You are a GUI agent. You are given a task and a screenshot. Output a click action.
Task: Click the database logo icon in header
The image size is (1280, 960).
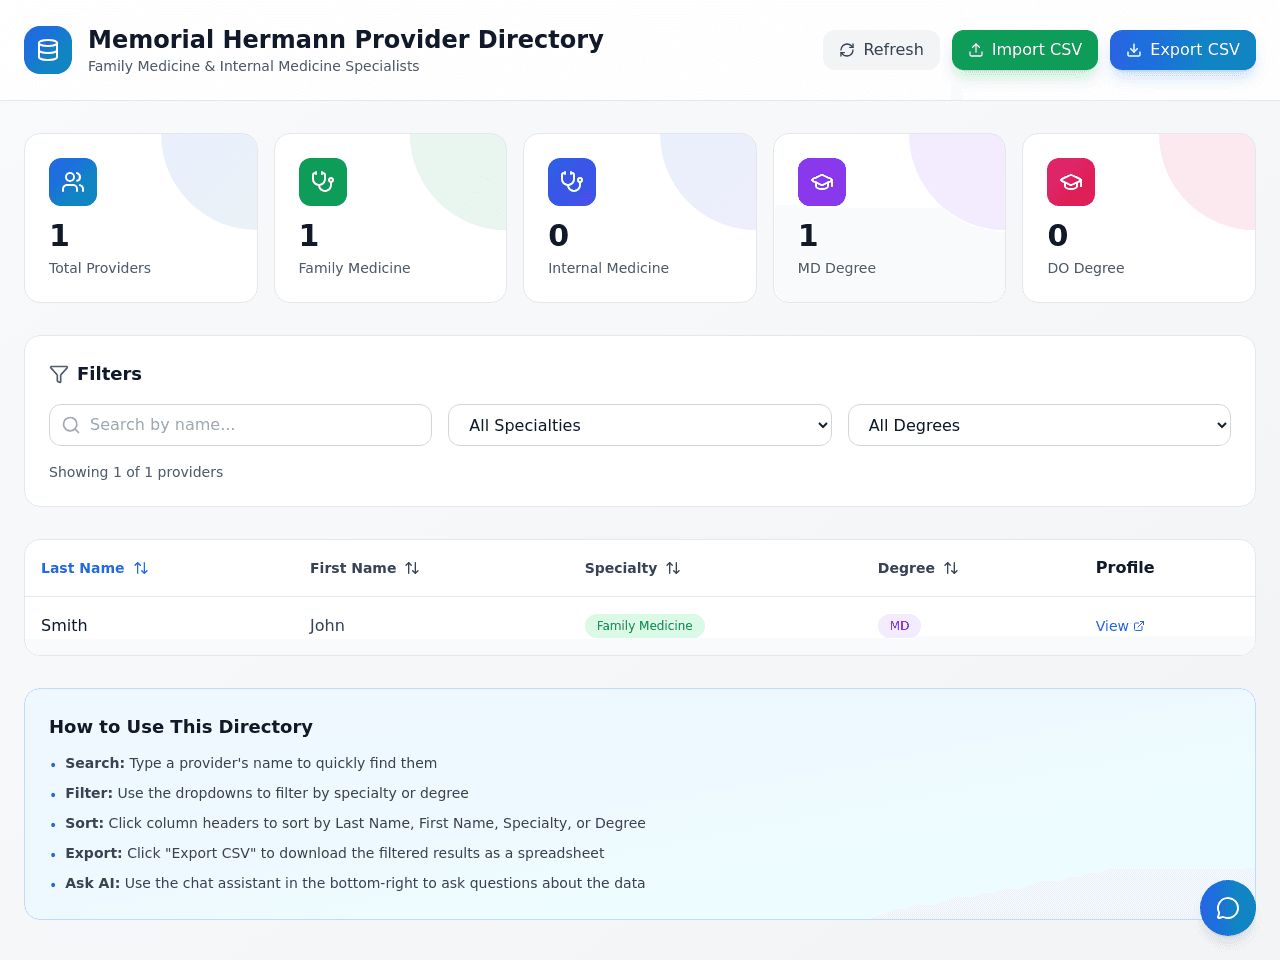48,50
